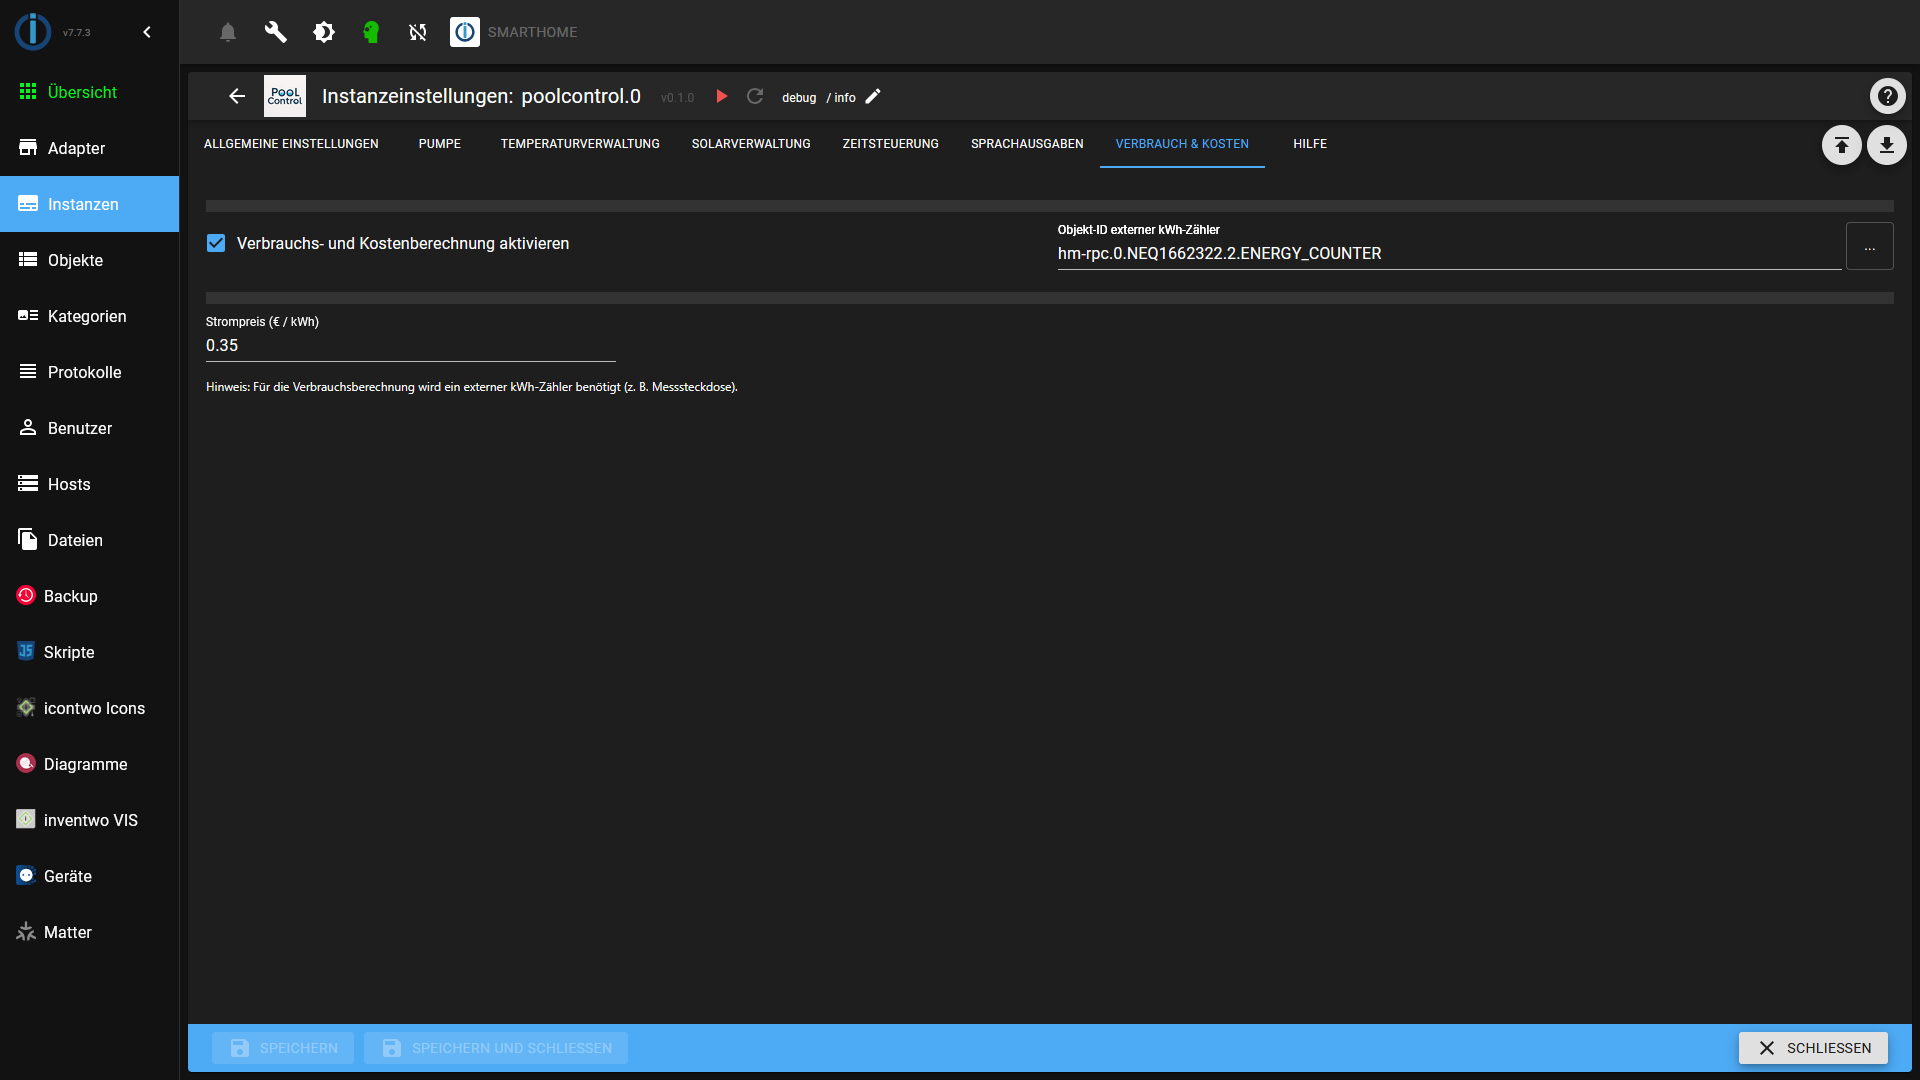The image size is (1920, 1080).
Task: Collapse the sidebar with chevron arrow
Action: (x=147, y=32)
